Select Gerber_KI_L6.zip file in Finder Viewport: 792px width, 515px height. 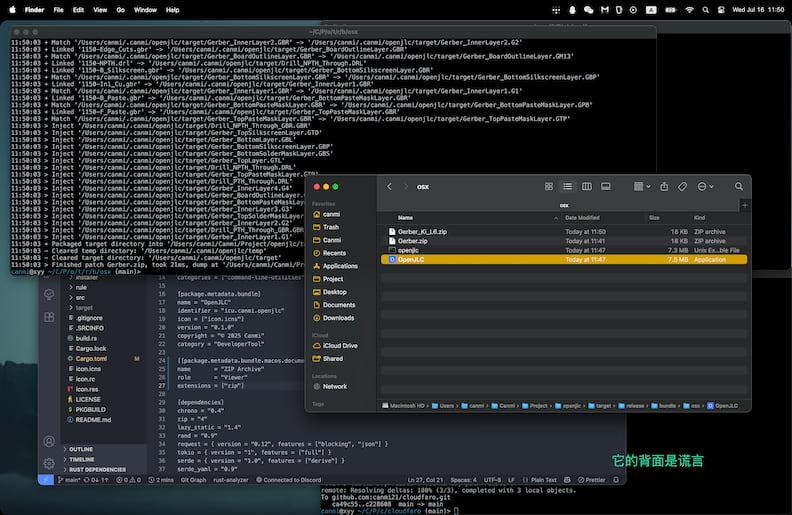(x=422, y=231)
